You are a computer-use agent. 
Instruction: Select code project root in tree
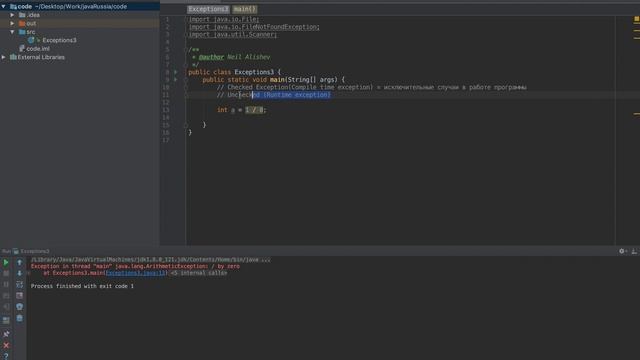click(x=80, y=7)
